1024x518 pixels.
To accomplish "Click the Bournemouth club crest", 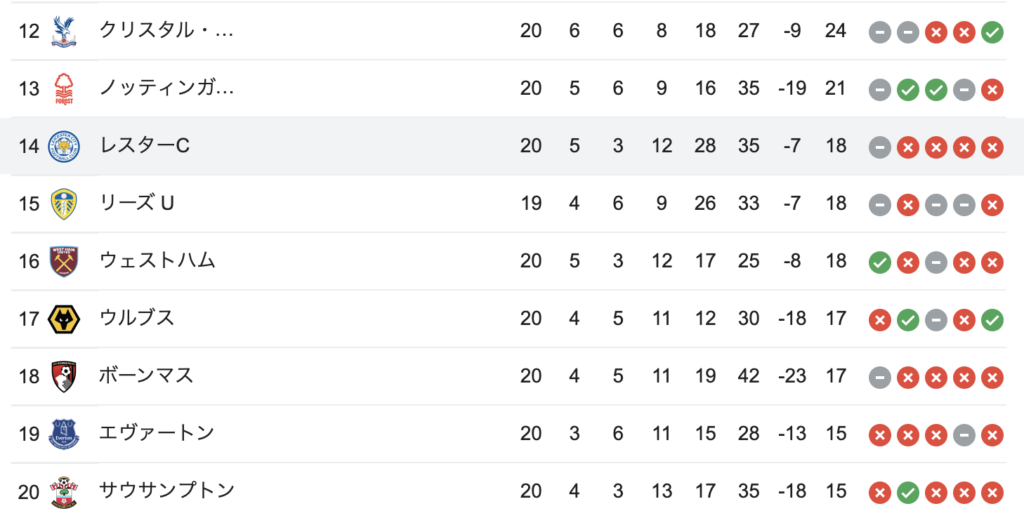I will click(x=64, y=376).
